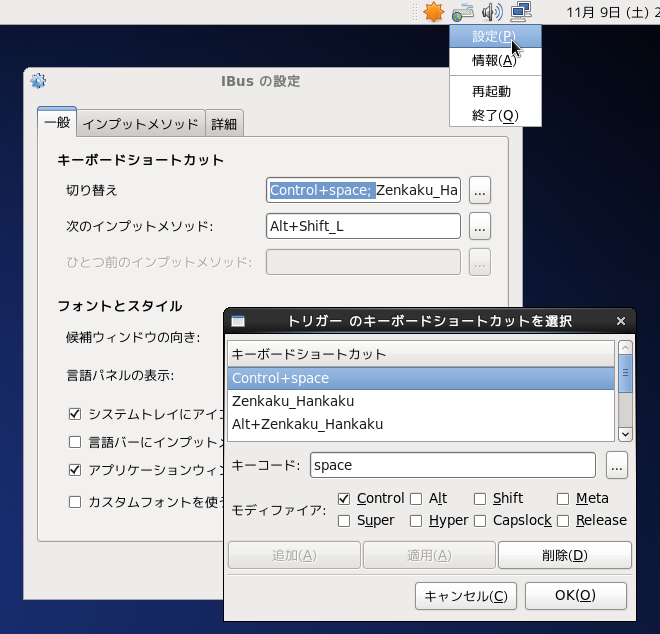Click the shortcut list scrollbar down arrow
660x634 pixels.
click(625, 434)
